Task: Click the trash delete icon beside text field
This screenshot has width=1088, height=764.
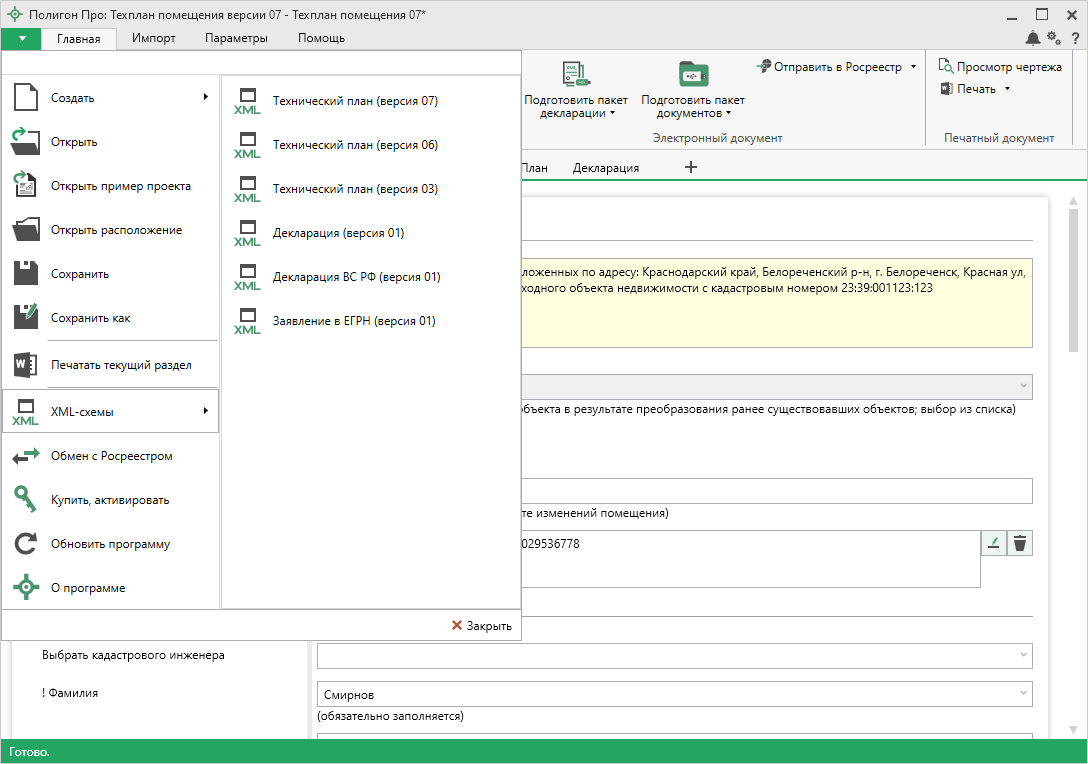Action: [x=1019, y=543]
